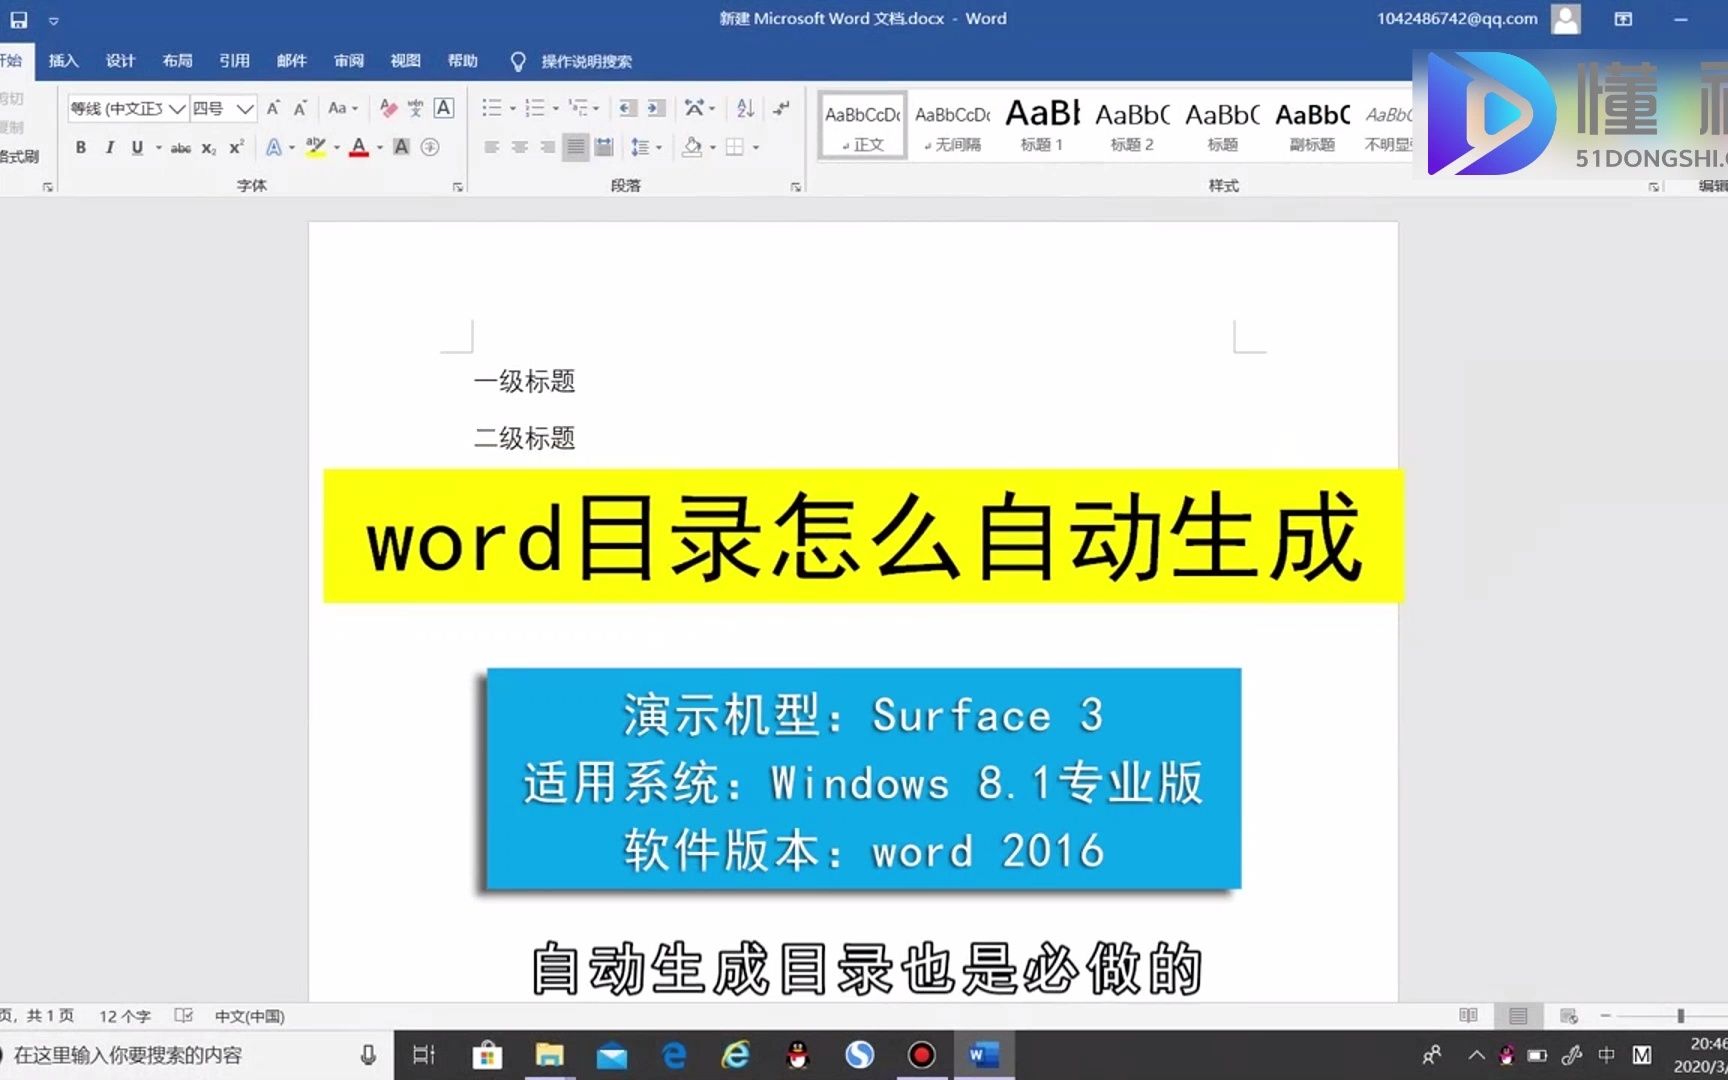Decrease paragraph indent

[628, 108]
